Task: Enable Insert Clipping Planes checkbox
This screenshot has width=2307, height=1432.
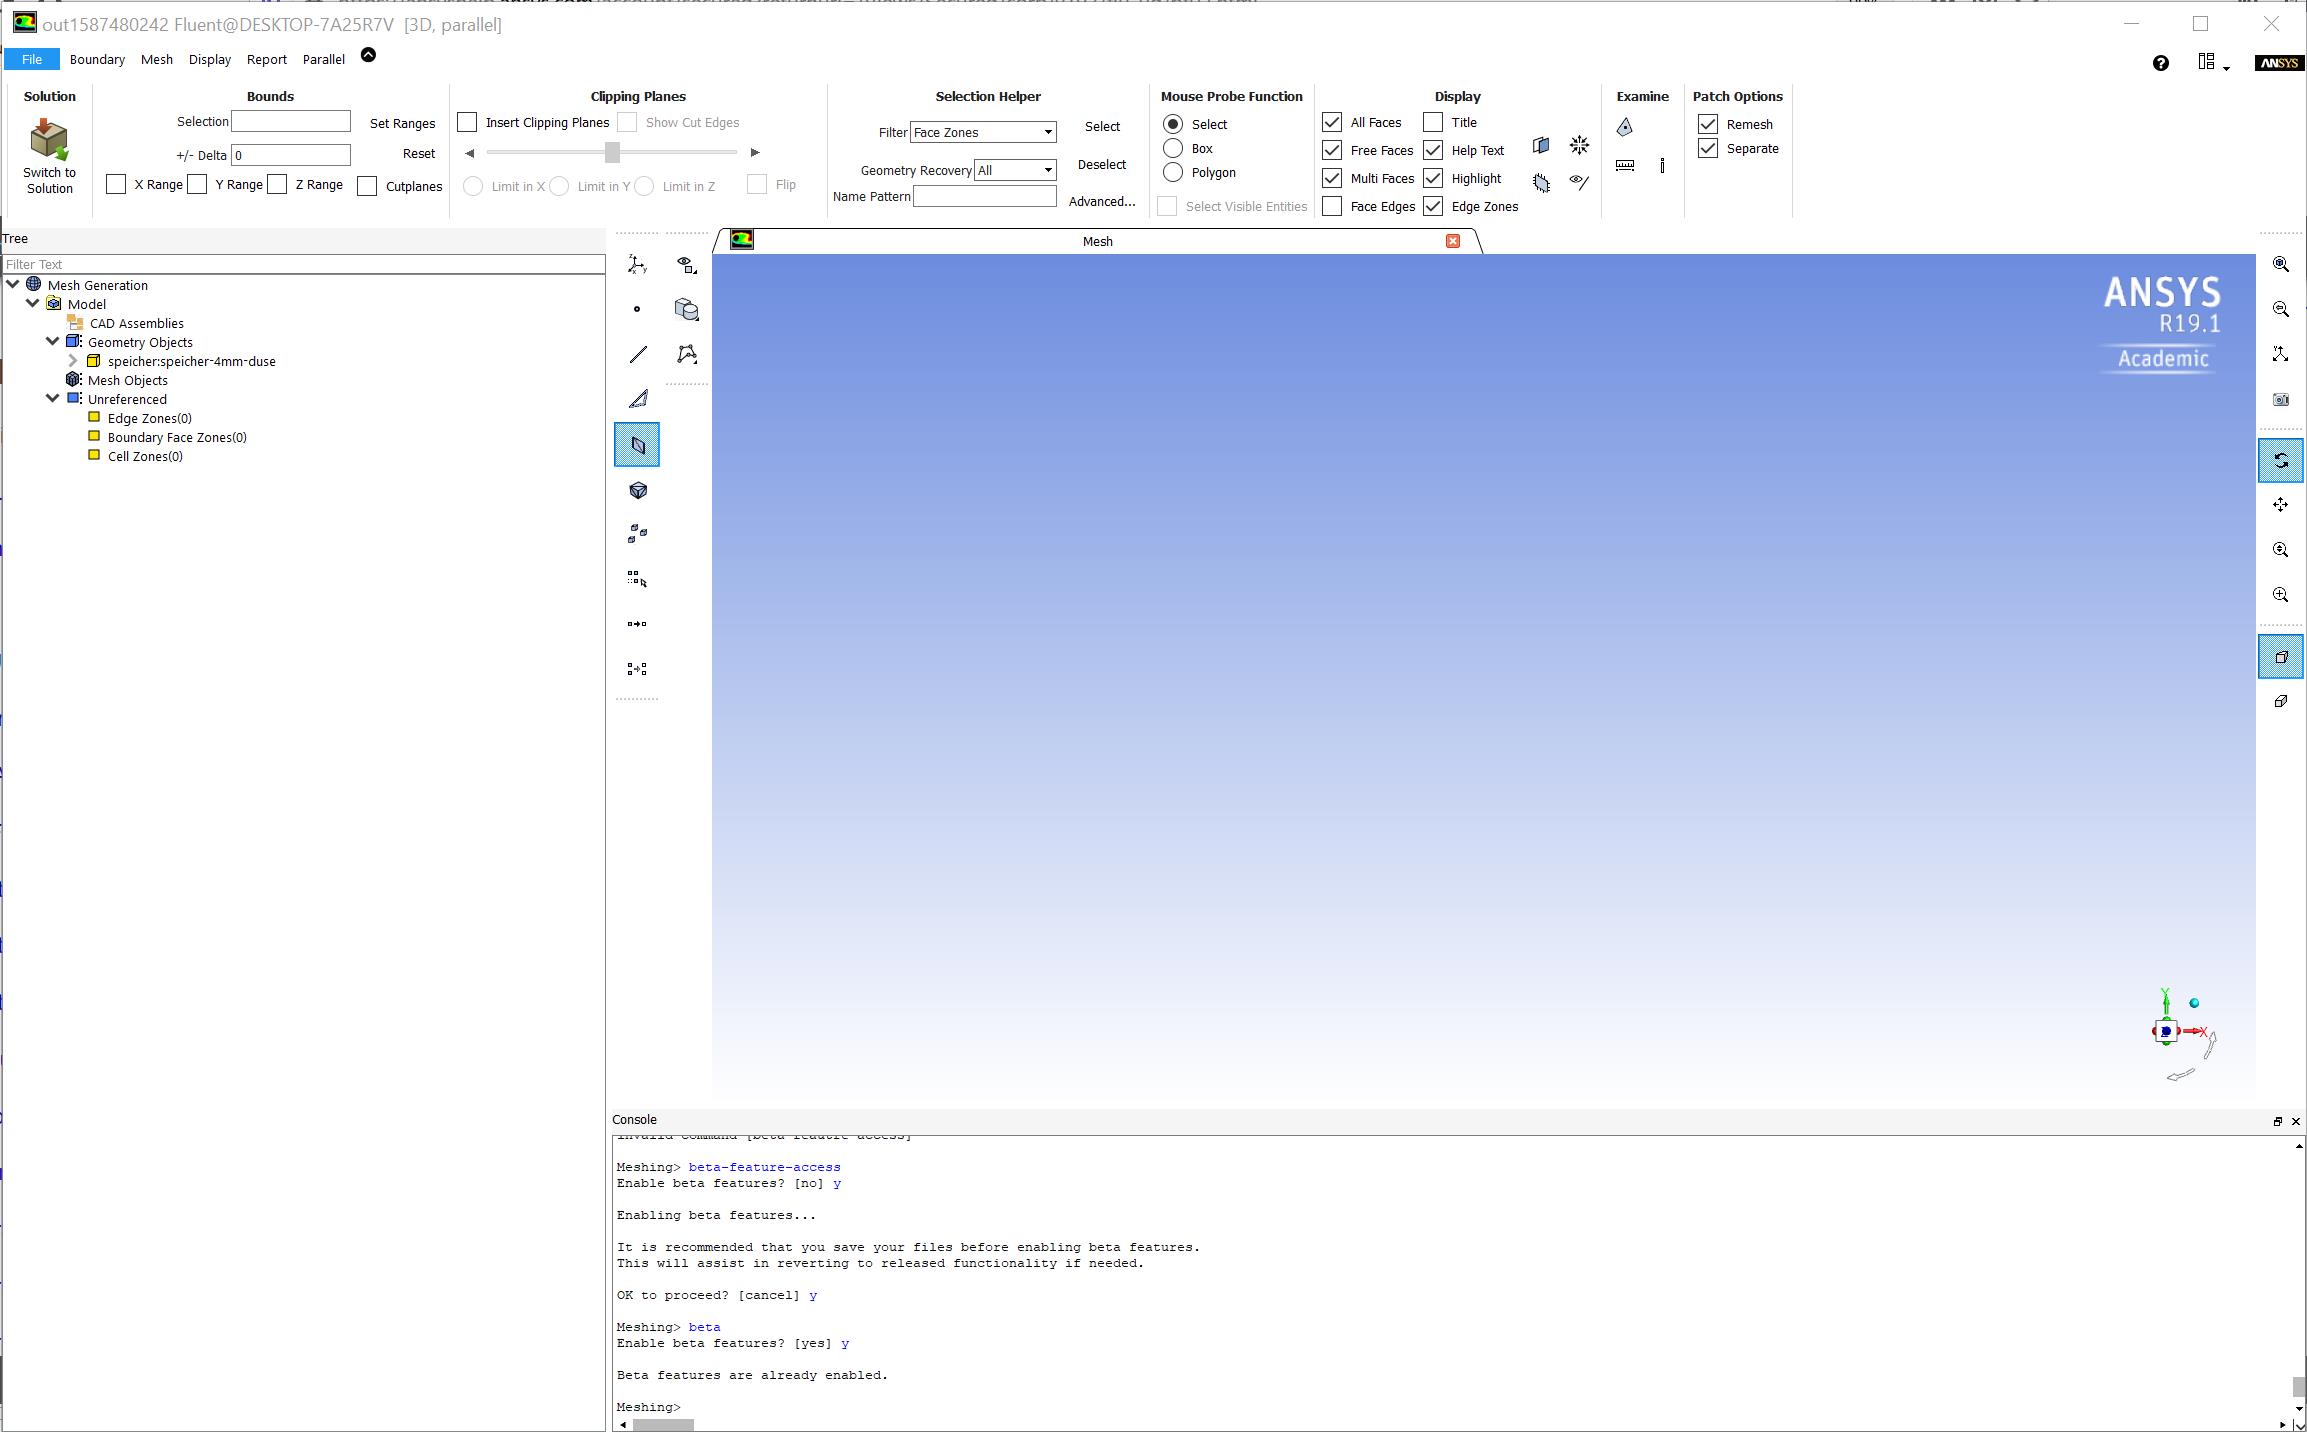Action: (467, 122)
